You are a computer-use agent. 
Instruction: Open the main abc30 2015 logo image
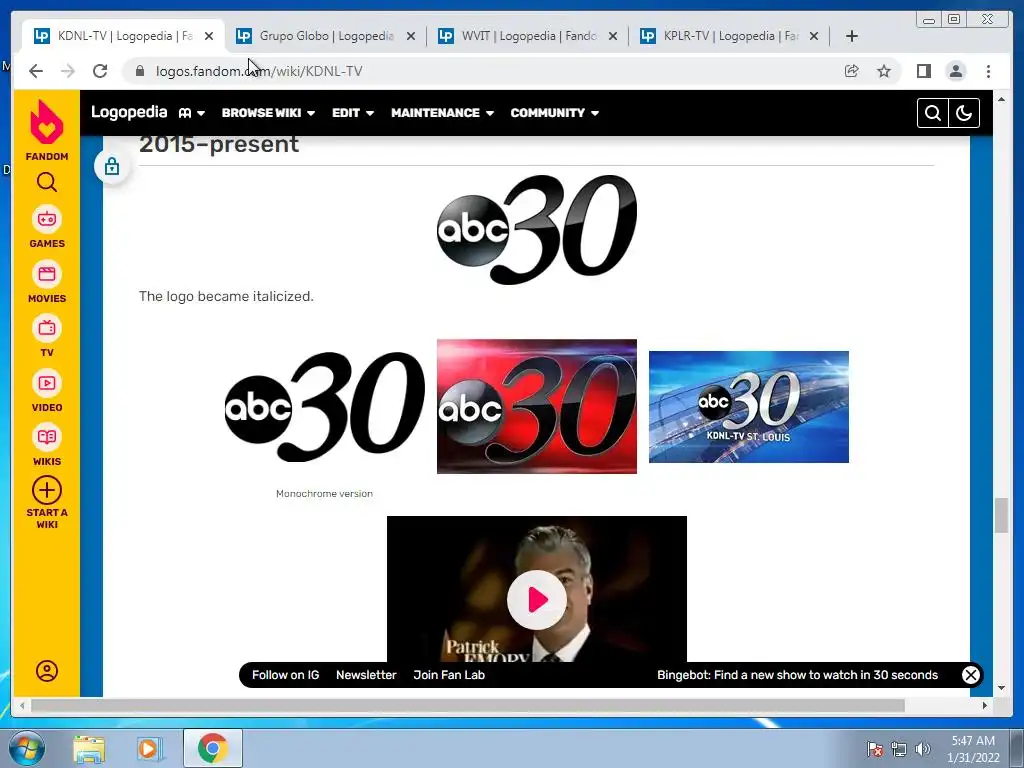pos(537,229)
